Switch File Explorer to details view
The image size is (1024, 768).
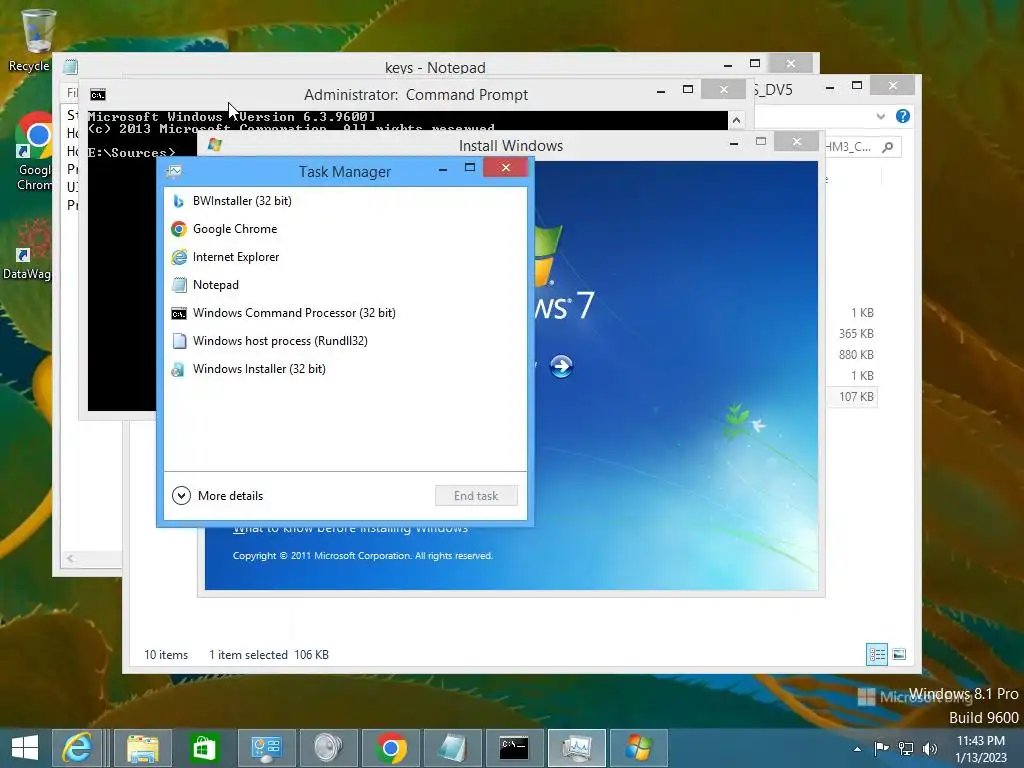876,654
